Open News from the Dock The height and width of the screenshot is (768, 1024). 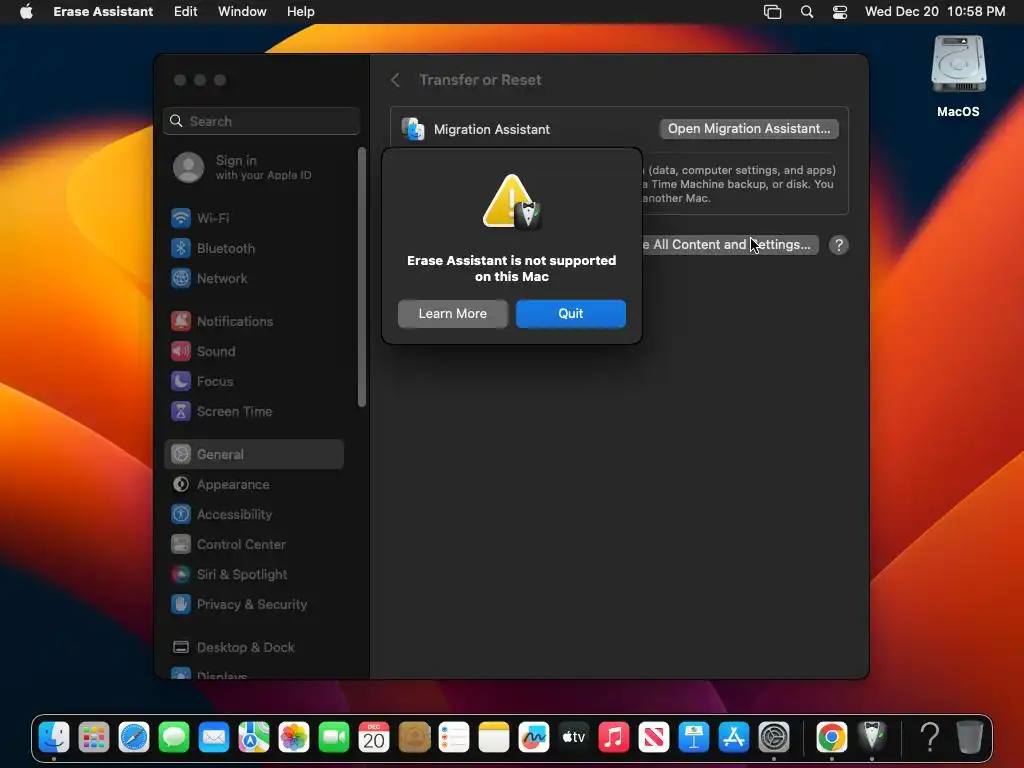tap(654, 738)
